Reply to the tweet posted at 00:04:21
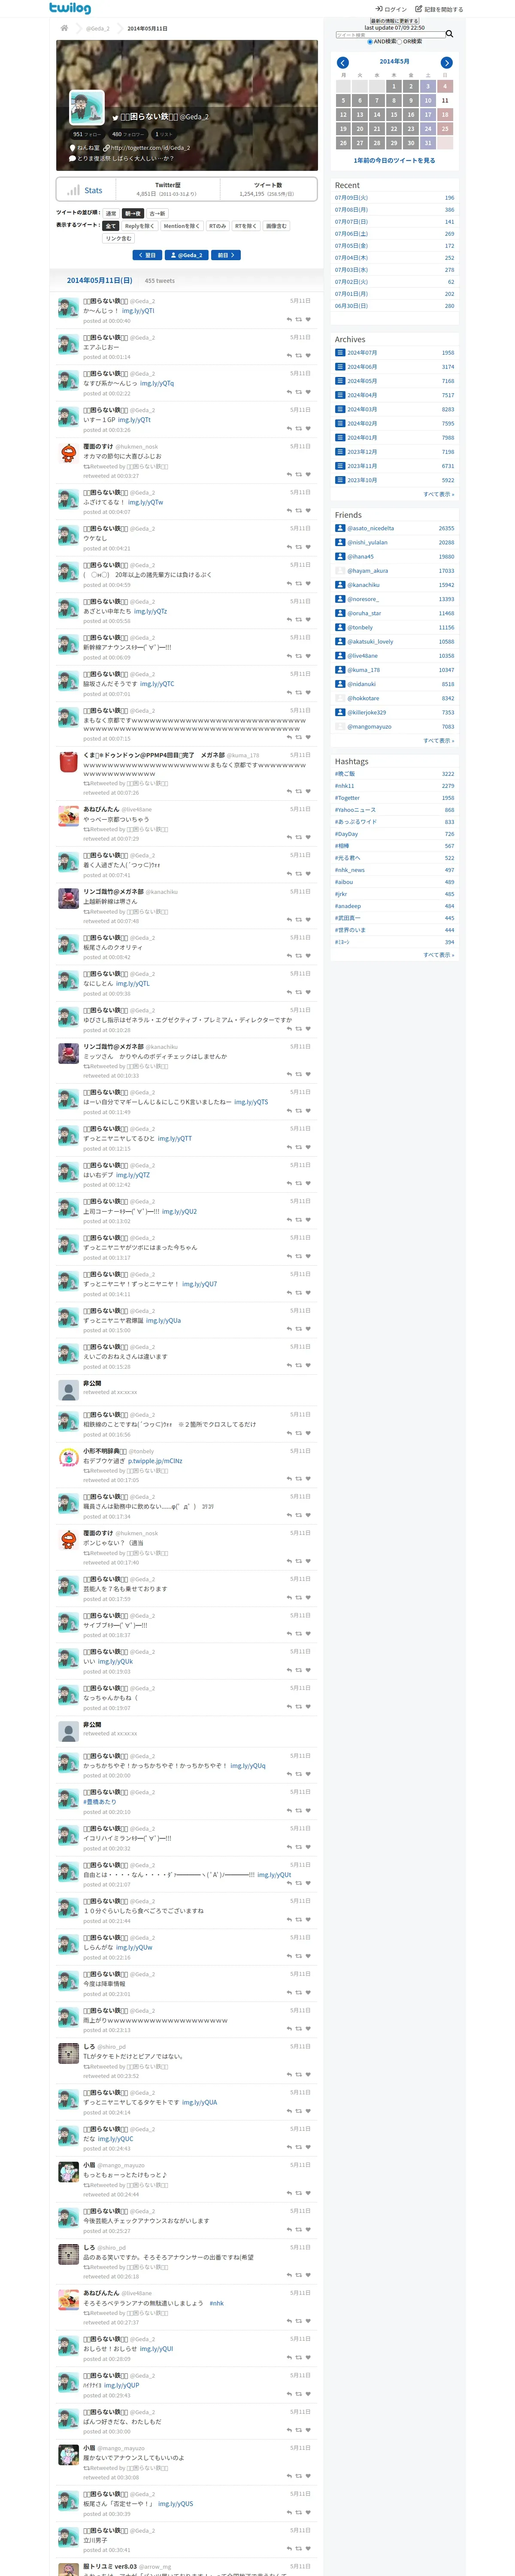Viewport: 515px width, 2576px height. (x=289, y=547)
